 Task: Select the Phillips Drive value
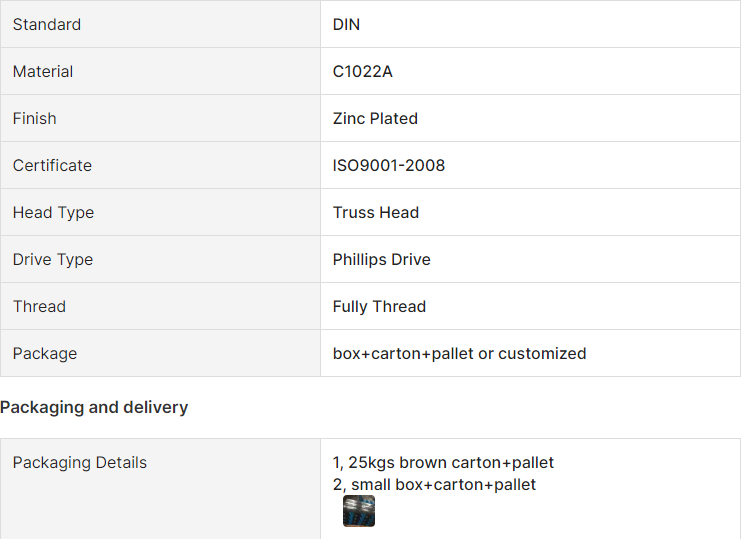click(x=382, y=259)
